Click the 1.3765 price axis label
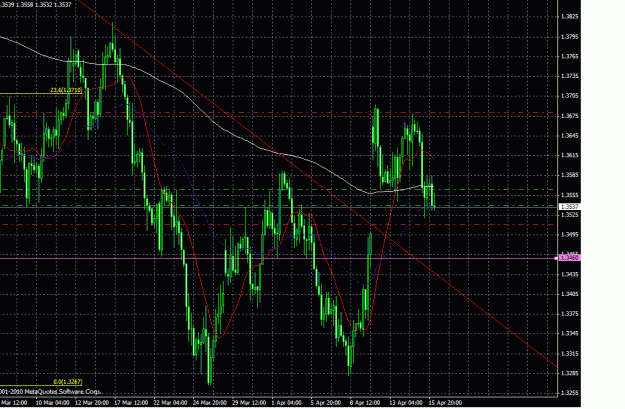 569,57
